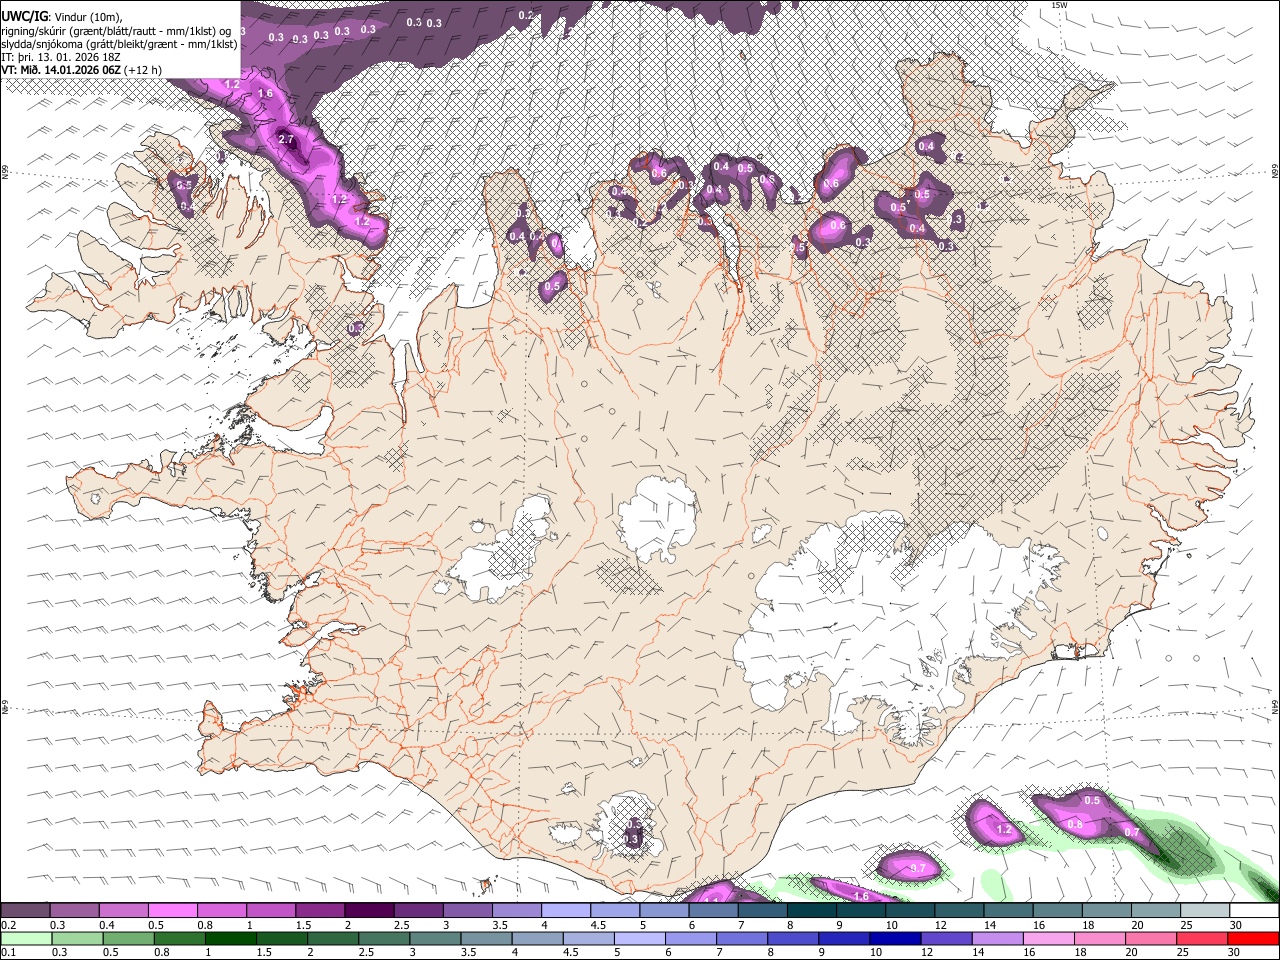Pick the upper legend pale grey swatch 25–30

click(x=1206, y=910)
